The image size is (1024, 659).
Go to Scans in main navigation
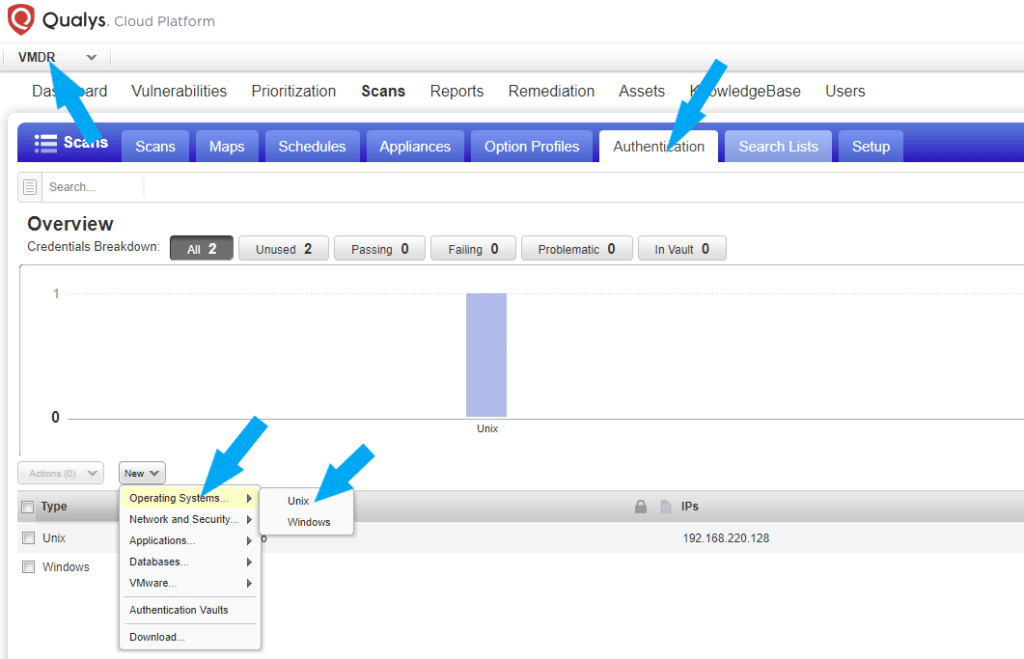point(383,91)
